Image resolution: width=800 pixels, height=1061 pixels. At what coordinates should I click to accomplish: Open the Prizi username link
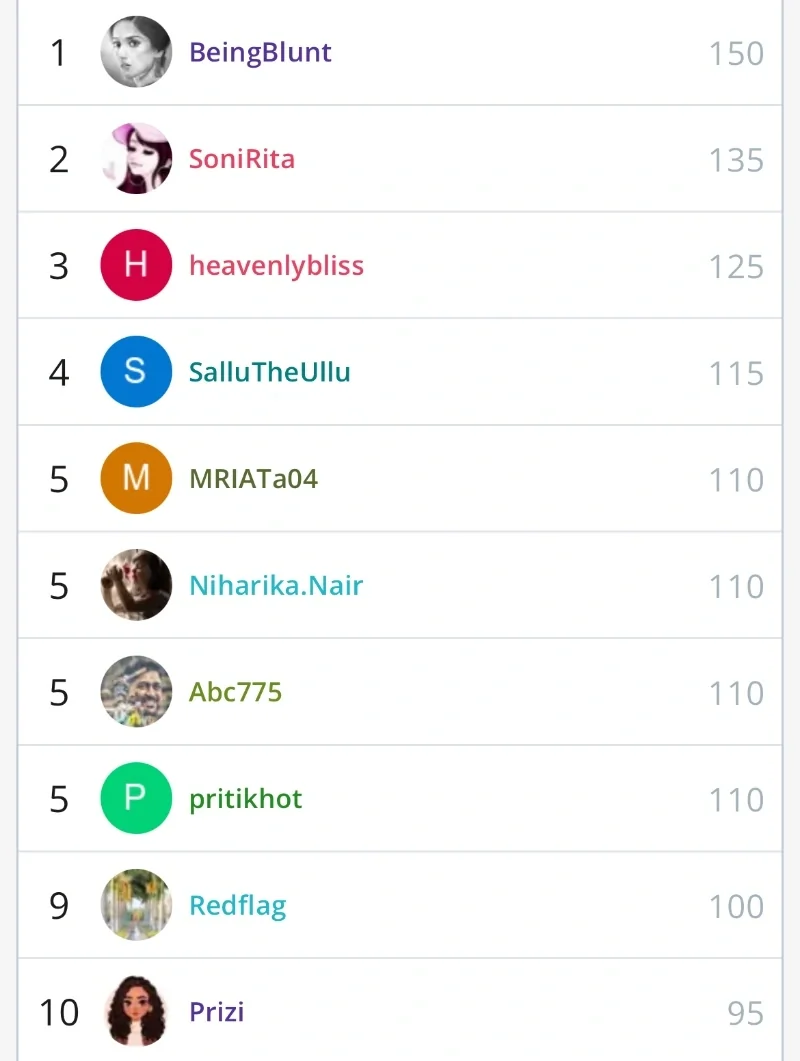click(217, 1012)
